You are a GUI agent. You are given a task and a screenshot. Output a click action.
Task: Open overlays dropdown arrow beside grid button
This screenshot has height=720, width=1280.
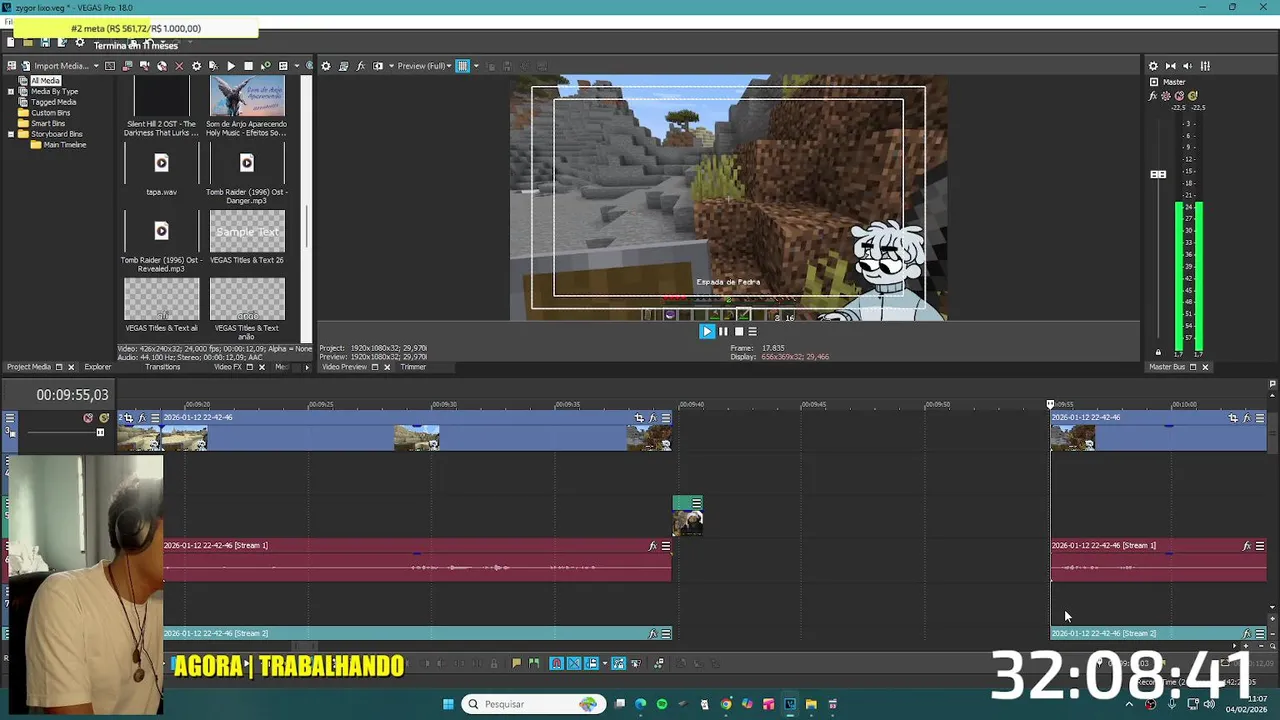click(x=475, y=66)
